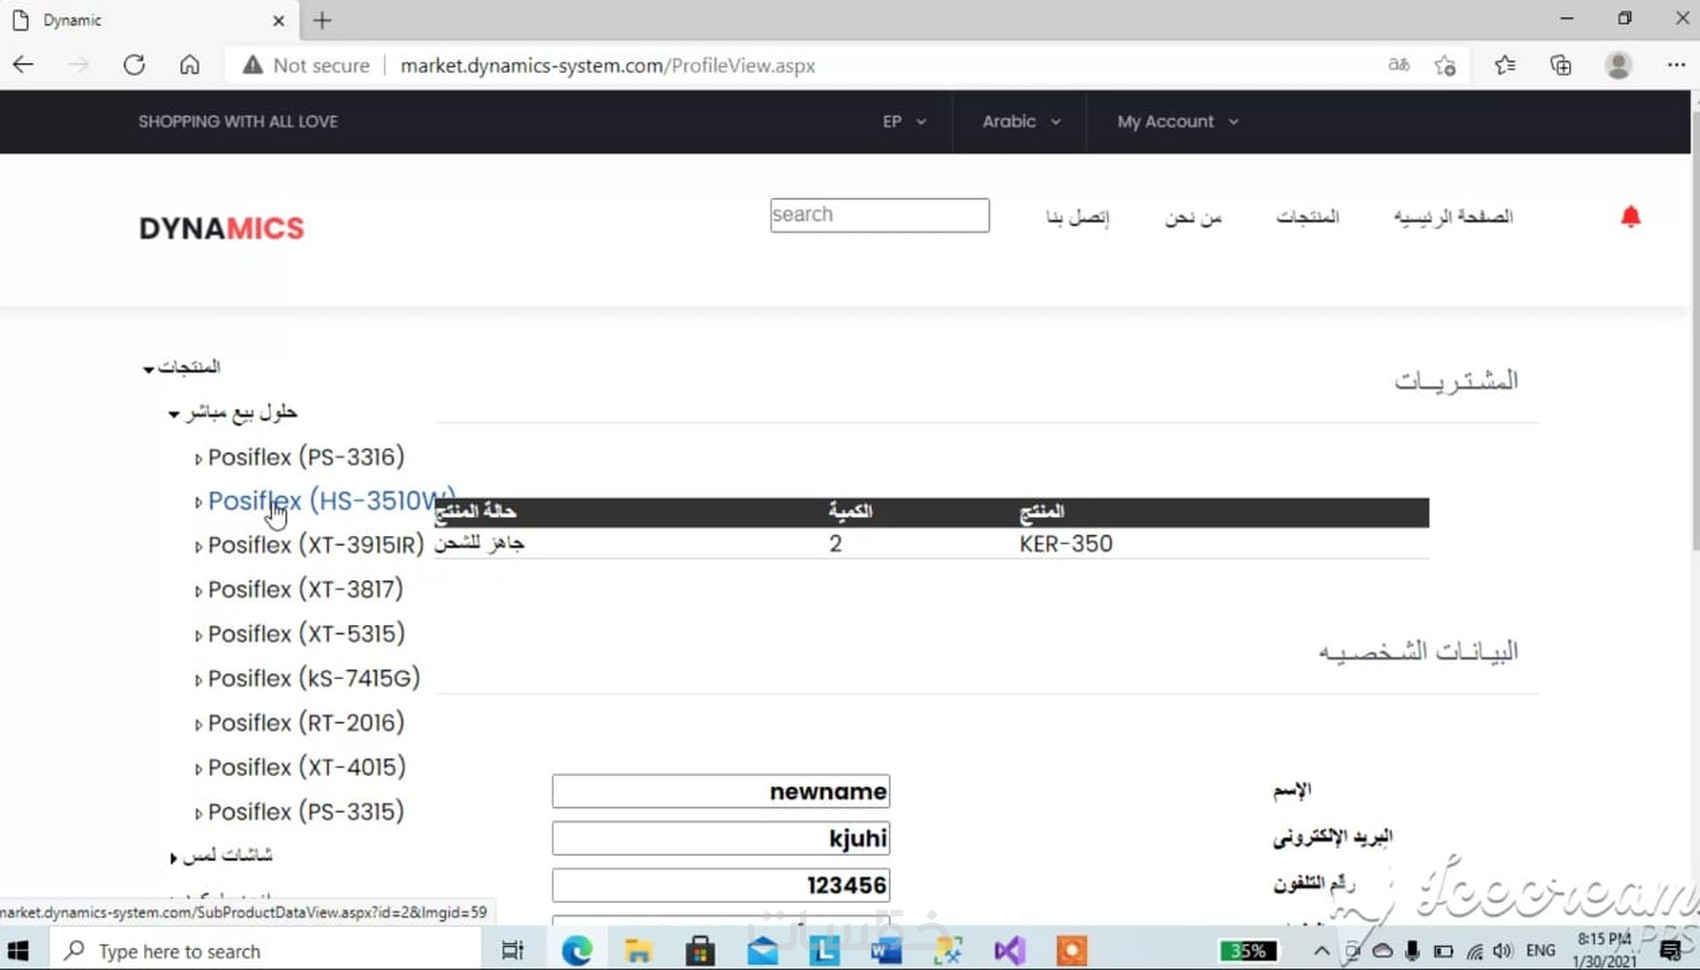Image resolution: width=1700 pixels, height=970 pixels.
Task: Click the name field containing newname
Action: click(x=721, y=791)
